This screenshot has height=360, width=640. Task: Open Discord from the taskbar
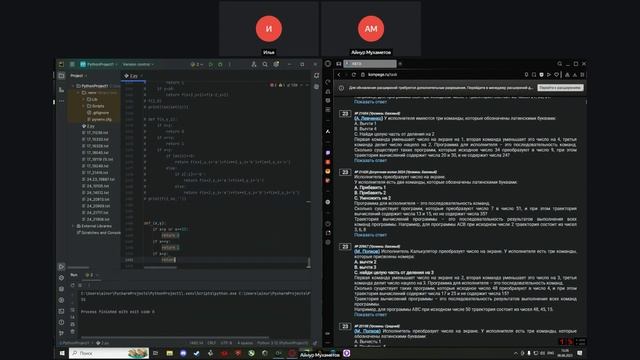(x=183, y=353)
